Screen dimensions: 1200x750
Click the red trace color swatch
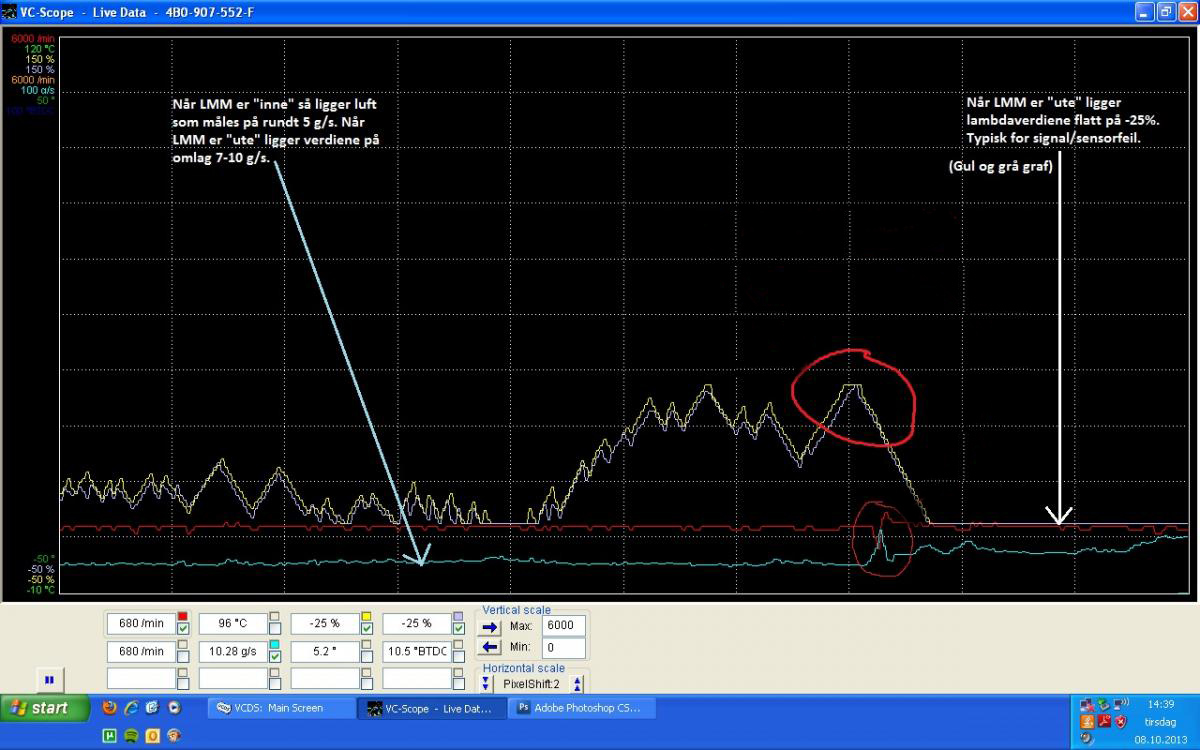coord(183,616)
